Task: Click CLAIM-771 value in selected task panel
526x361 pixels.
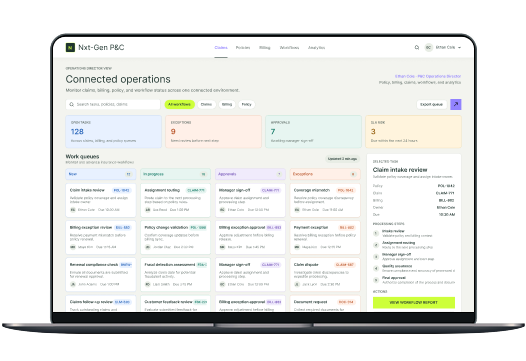Action: pos(445,193)
